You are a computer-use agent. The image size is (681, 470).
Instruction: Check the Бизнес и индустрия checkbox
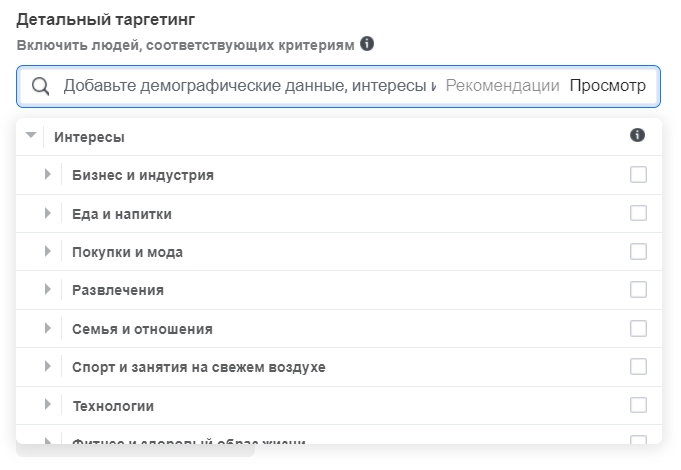point(638,175)
